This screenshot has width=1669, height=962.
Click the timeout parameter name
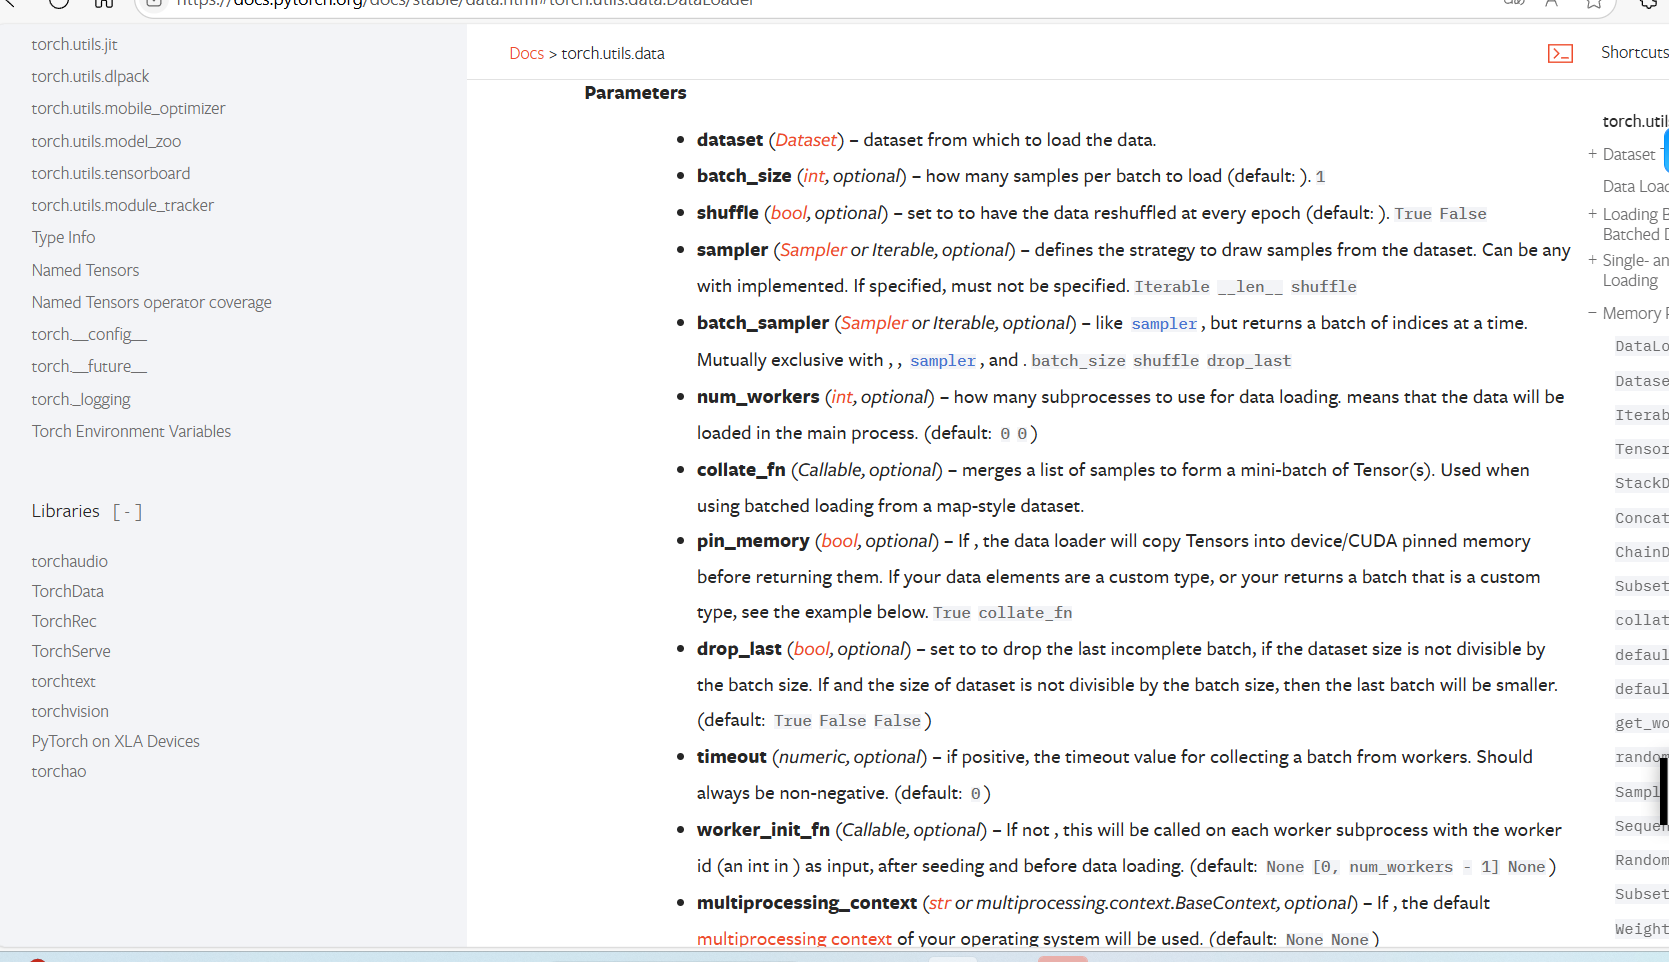731,758
